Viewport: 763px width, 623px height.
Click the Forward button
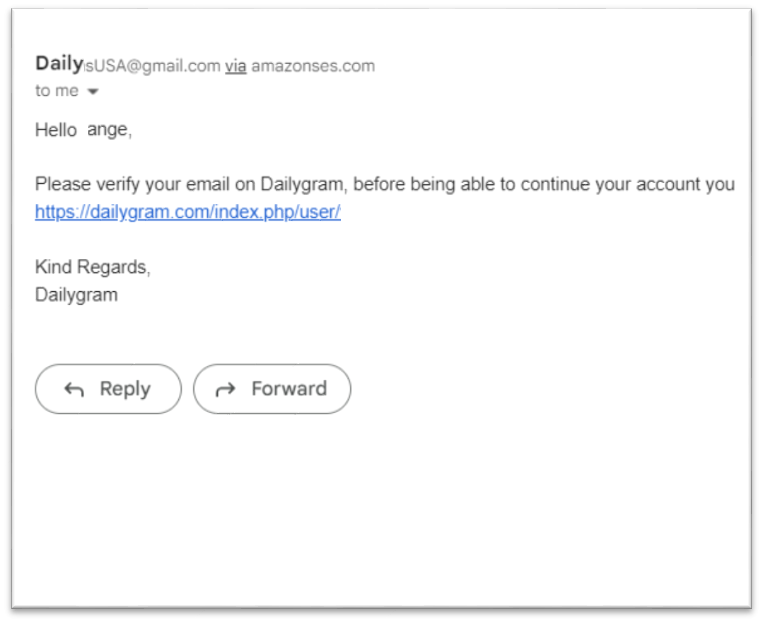pos(272,389)
